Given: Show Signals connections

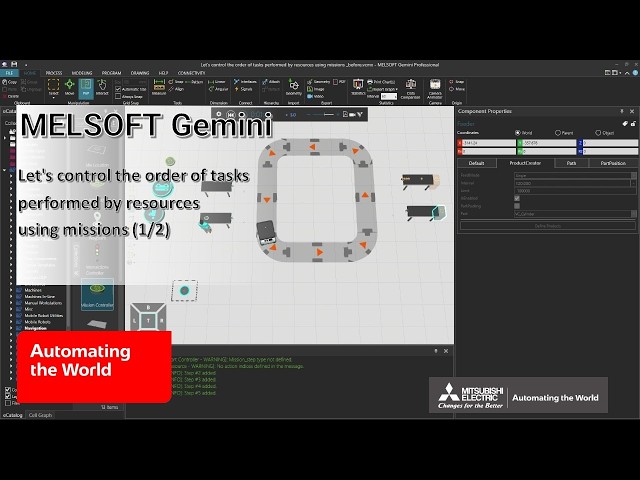Looking at the screenshot, I should pos(243,89).
